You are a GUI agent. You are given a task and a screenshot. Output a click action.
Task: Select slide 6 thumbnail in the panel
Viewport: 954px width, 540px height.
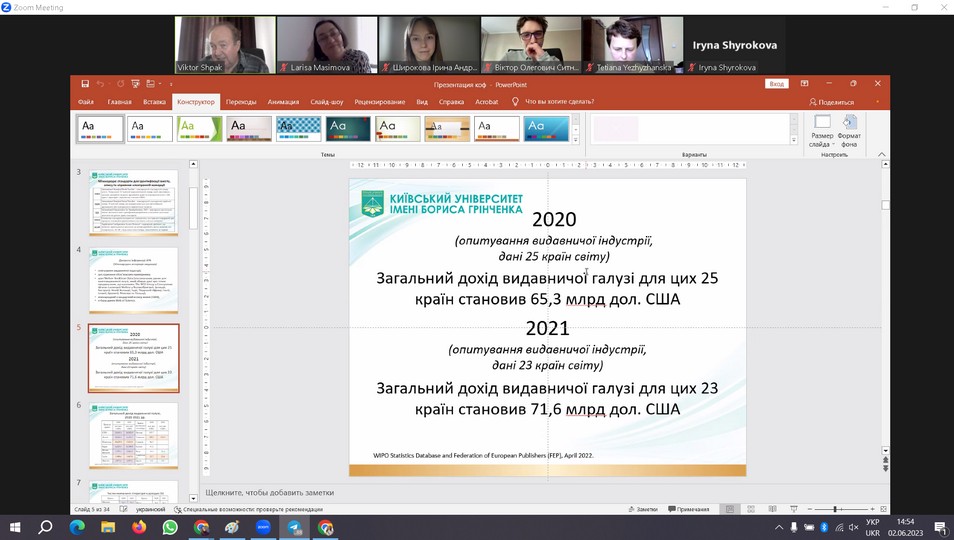pos(133,436)
